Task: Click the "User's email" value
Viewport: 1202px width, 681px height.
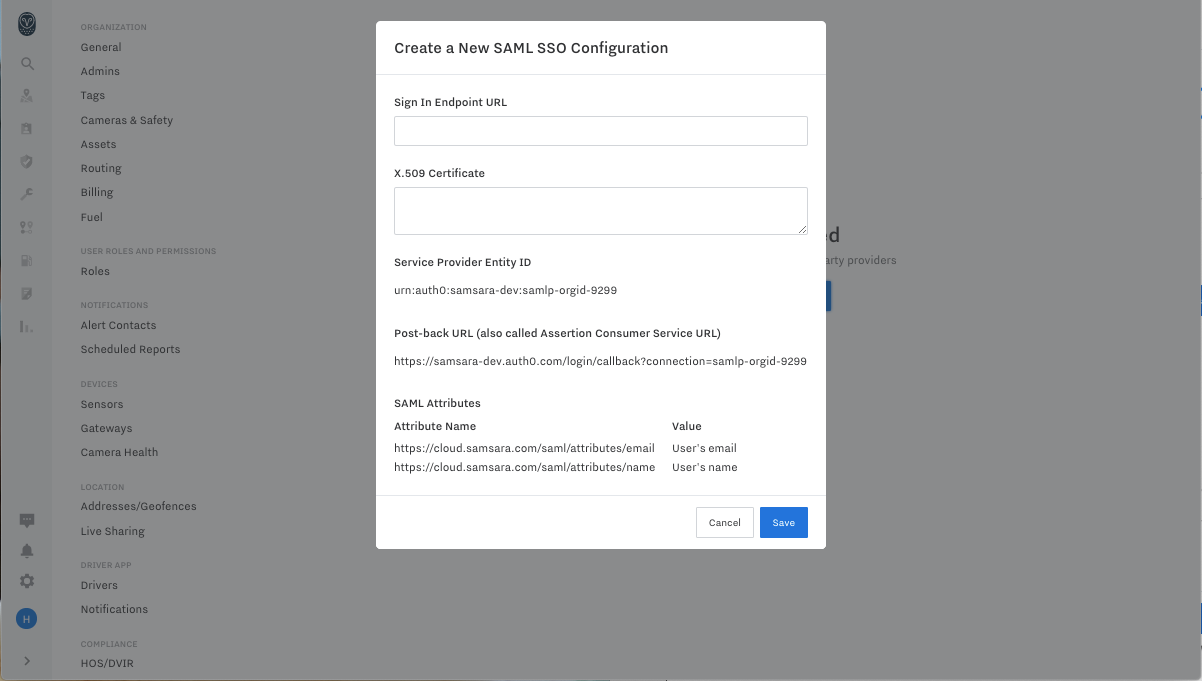Action: click(x=704, y=448)
